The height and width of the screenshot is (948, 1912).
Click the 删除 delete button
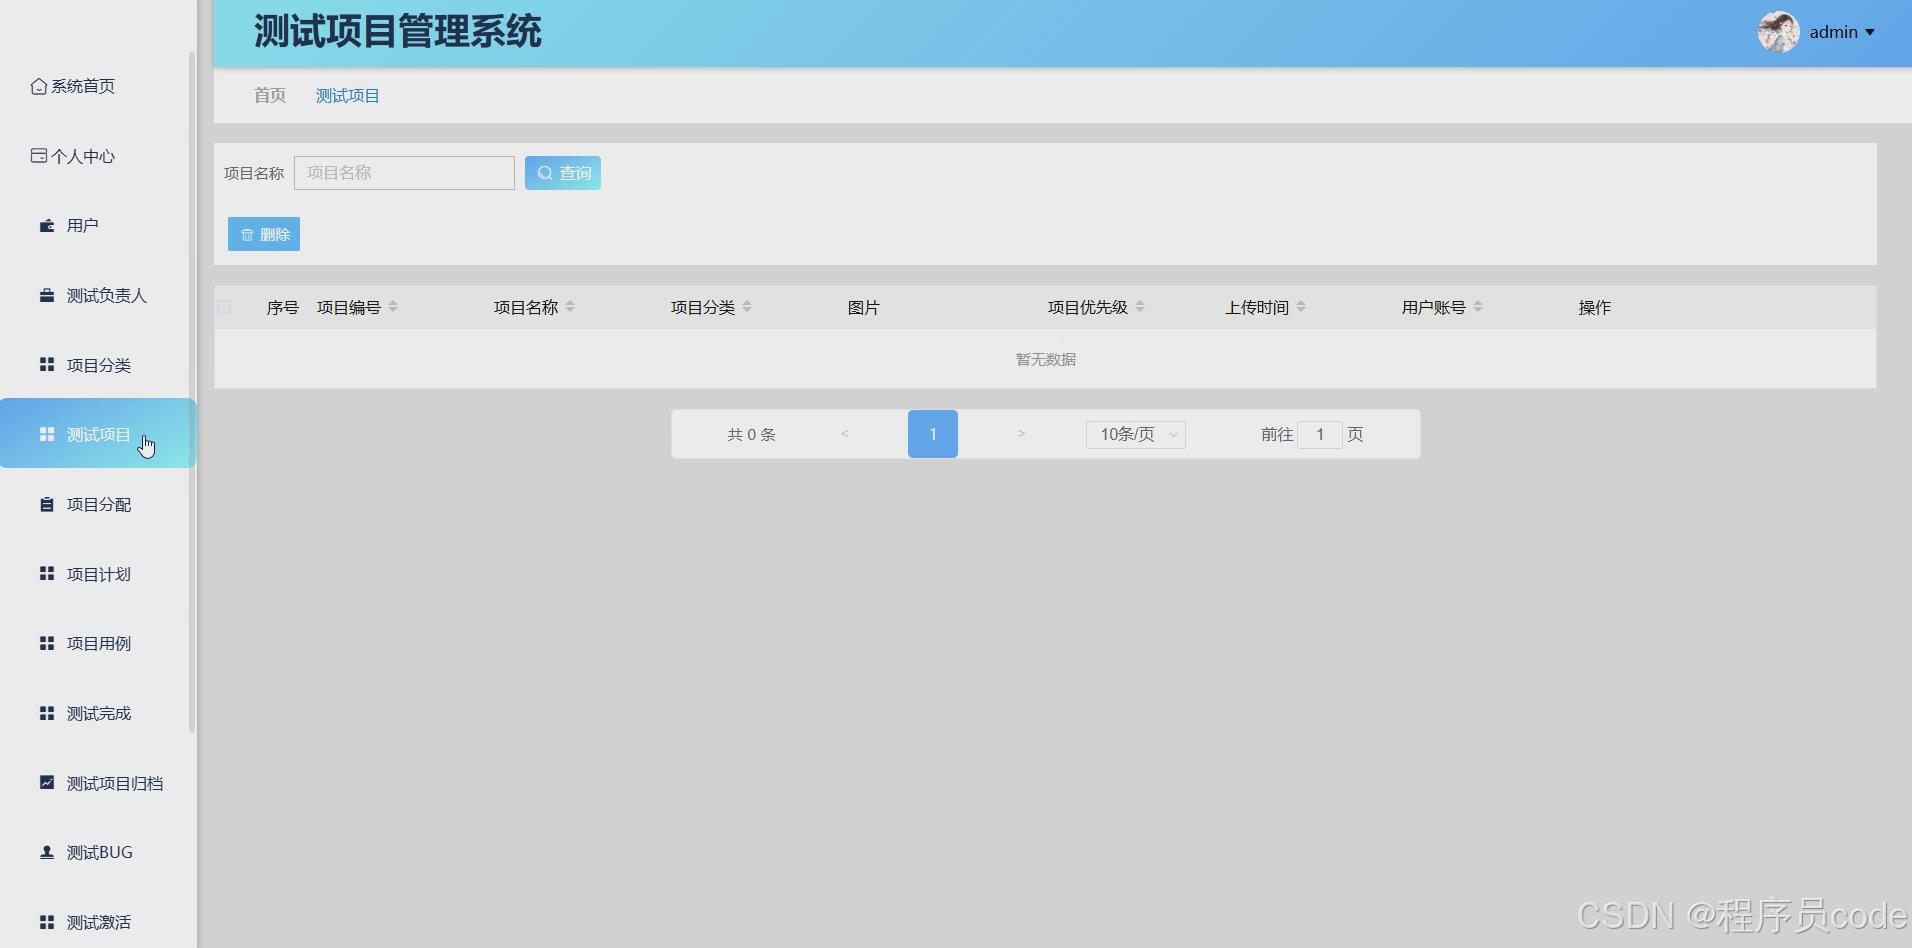pos(263,233)
